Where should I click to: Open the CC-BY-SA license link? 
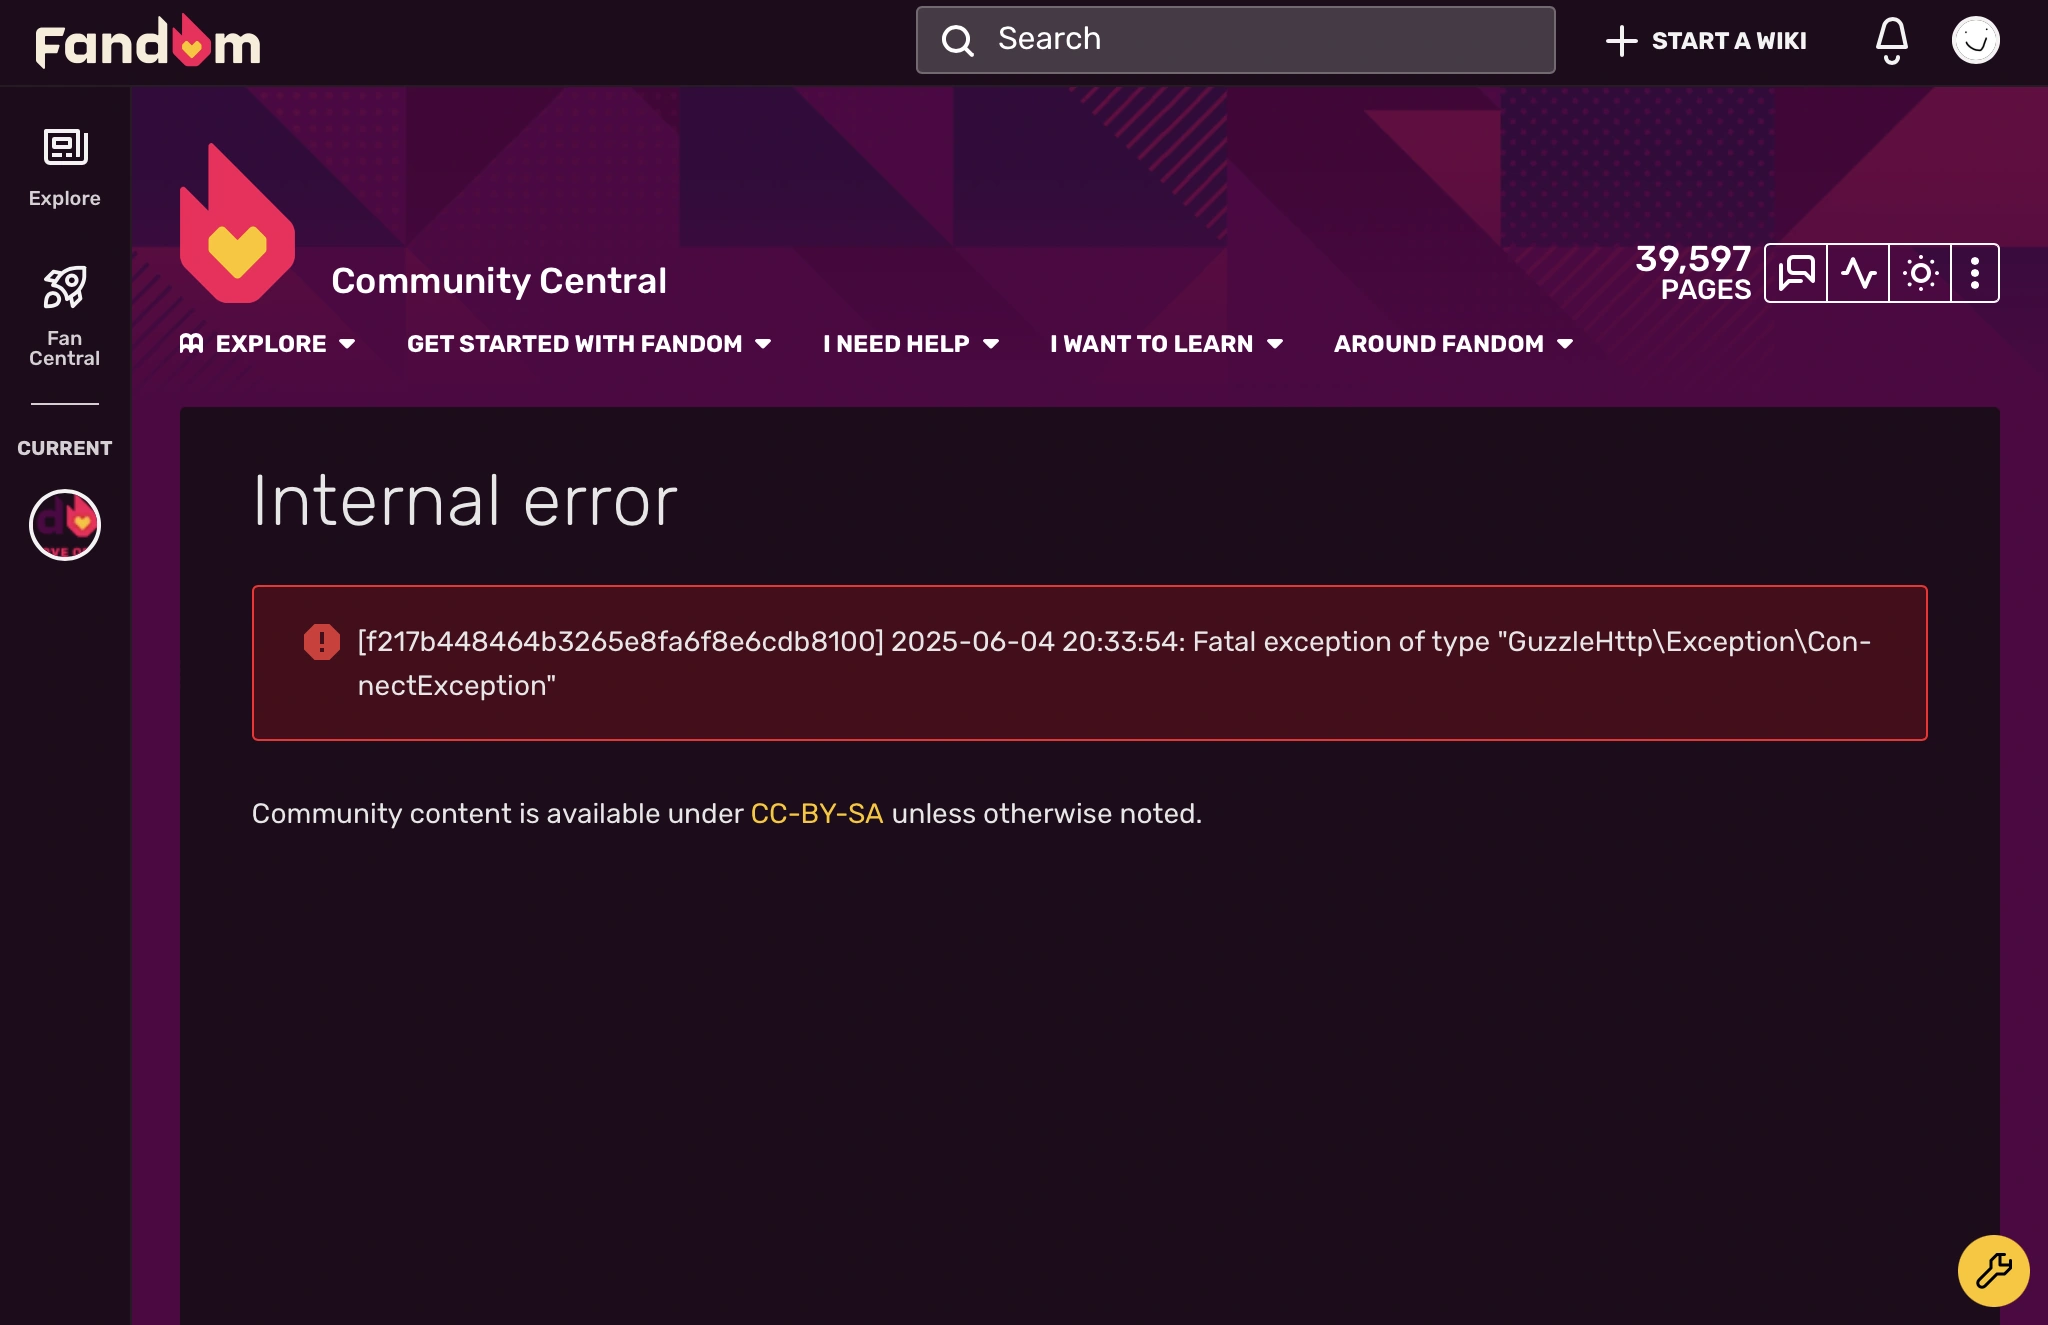click(816, 814)
